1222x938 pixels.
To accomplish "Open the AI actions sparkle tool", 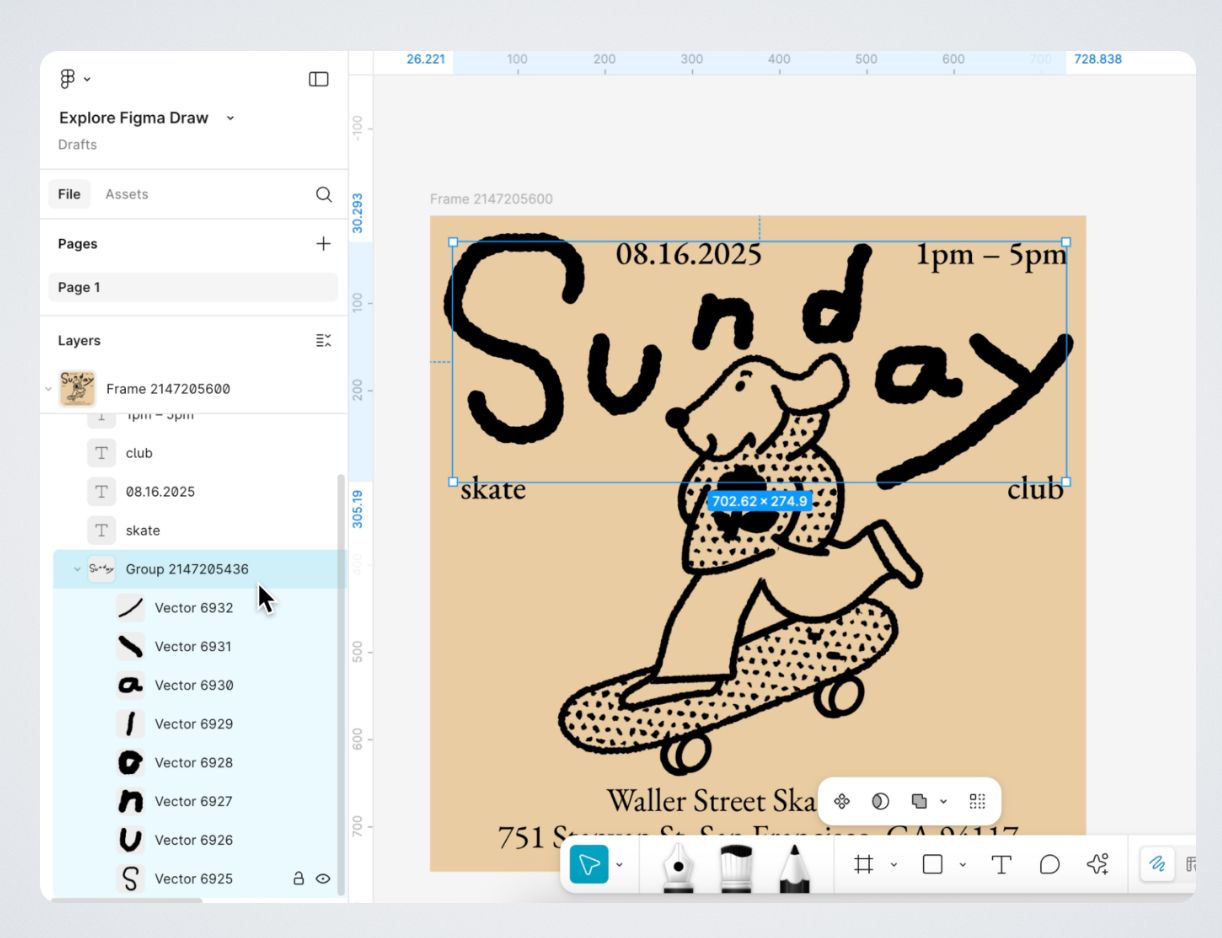I will [x=1098, y=864].
